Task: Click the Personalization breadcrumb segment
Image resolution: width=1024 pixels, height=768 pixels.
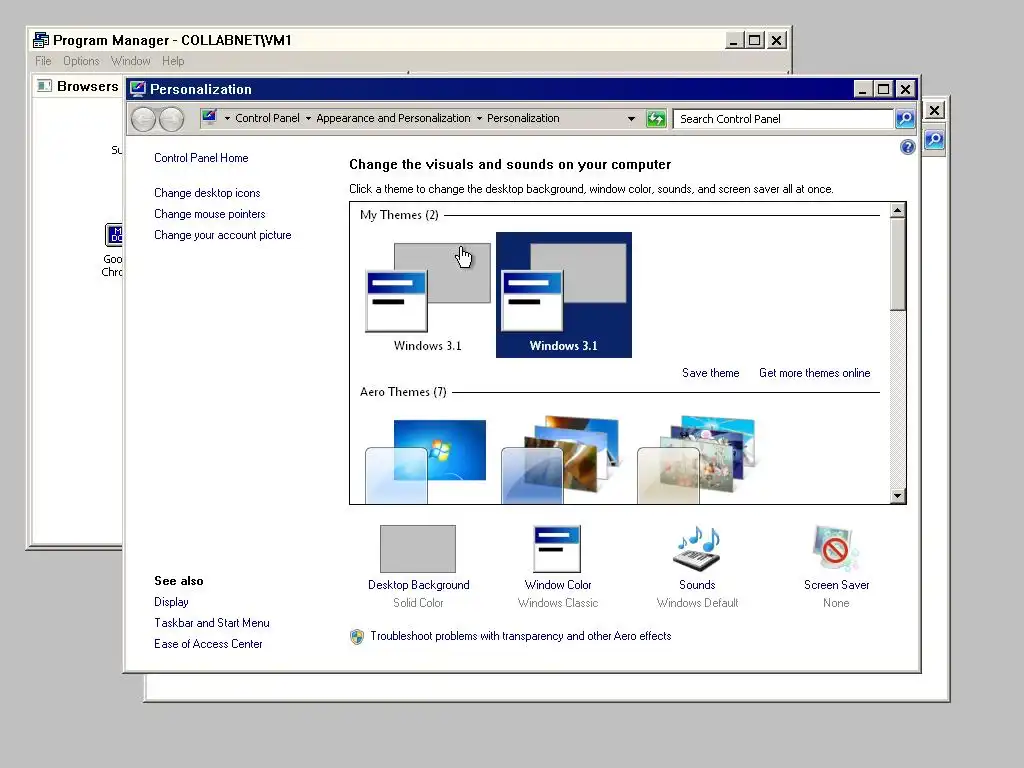Action: click(x=523, y=118)
